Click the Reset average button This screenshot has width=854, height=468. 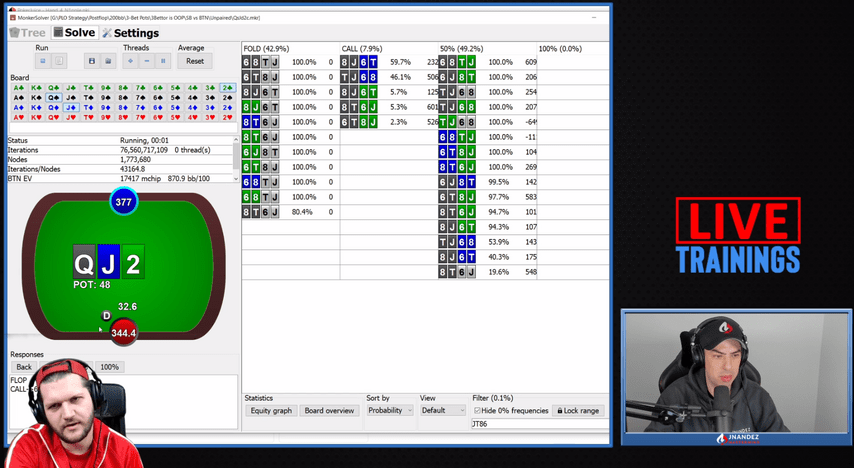pyautogui.click(x=195, y=61)
